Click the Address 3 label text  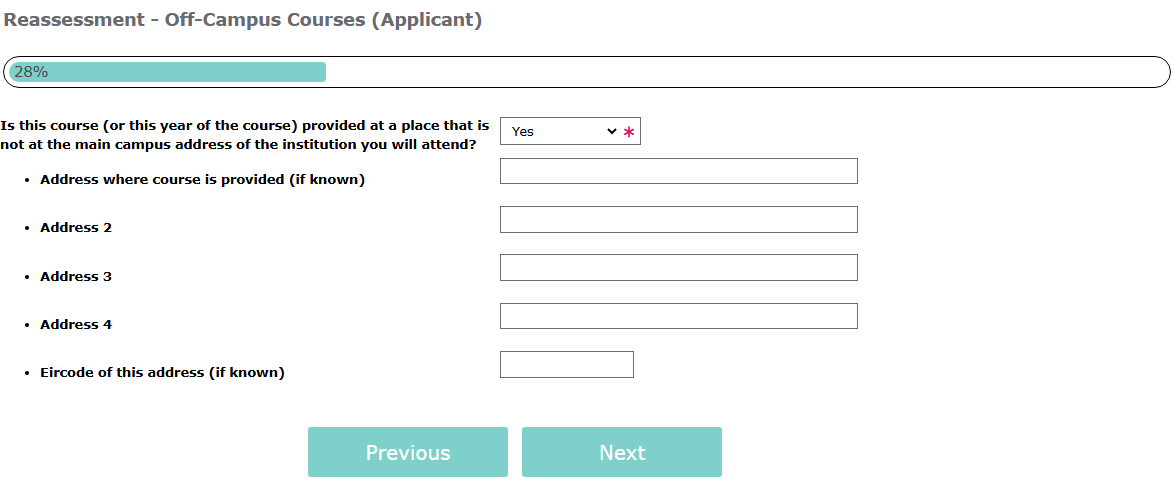coord(76,276)
